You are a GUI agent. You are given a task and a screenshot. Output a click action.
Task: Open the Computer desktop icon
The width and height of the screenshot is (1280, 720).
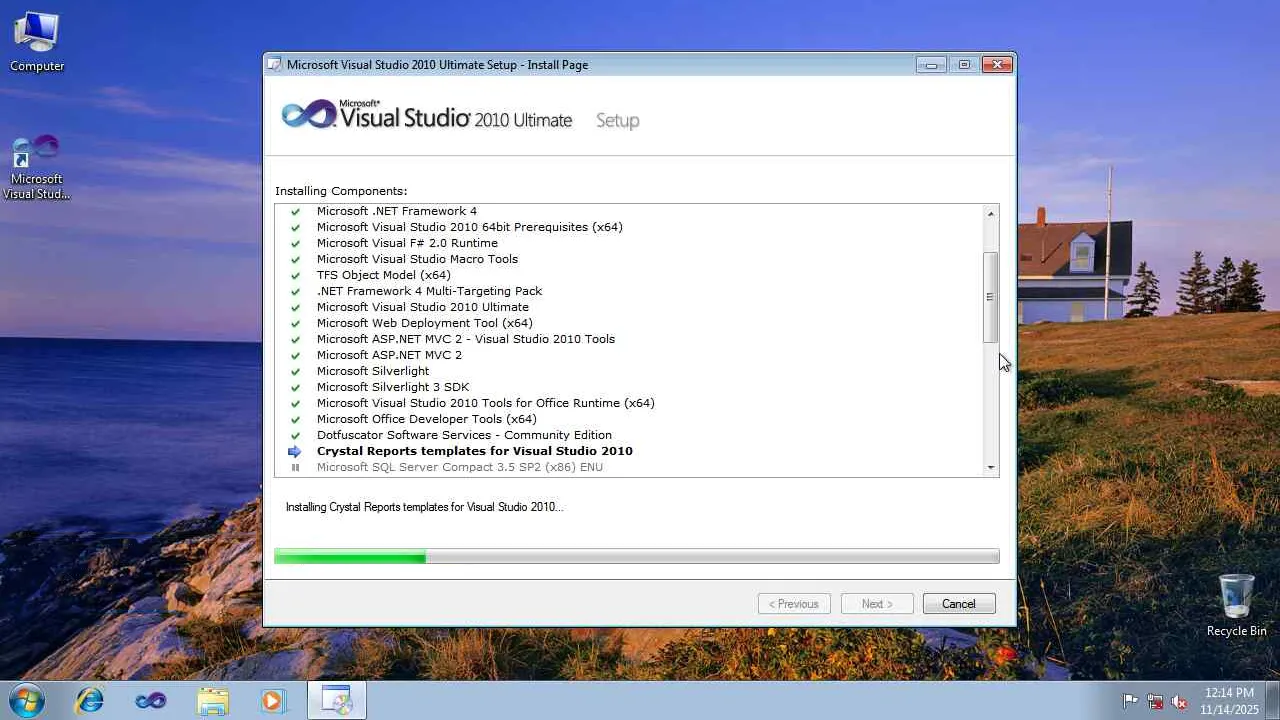37,42
